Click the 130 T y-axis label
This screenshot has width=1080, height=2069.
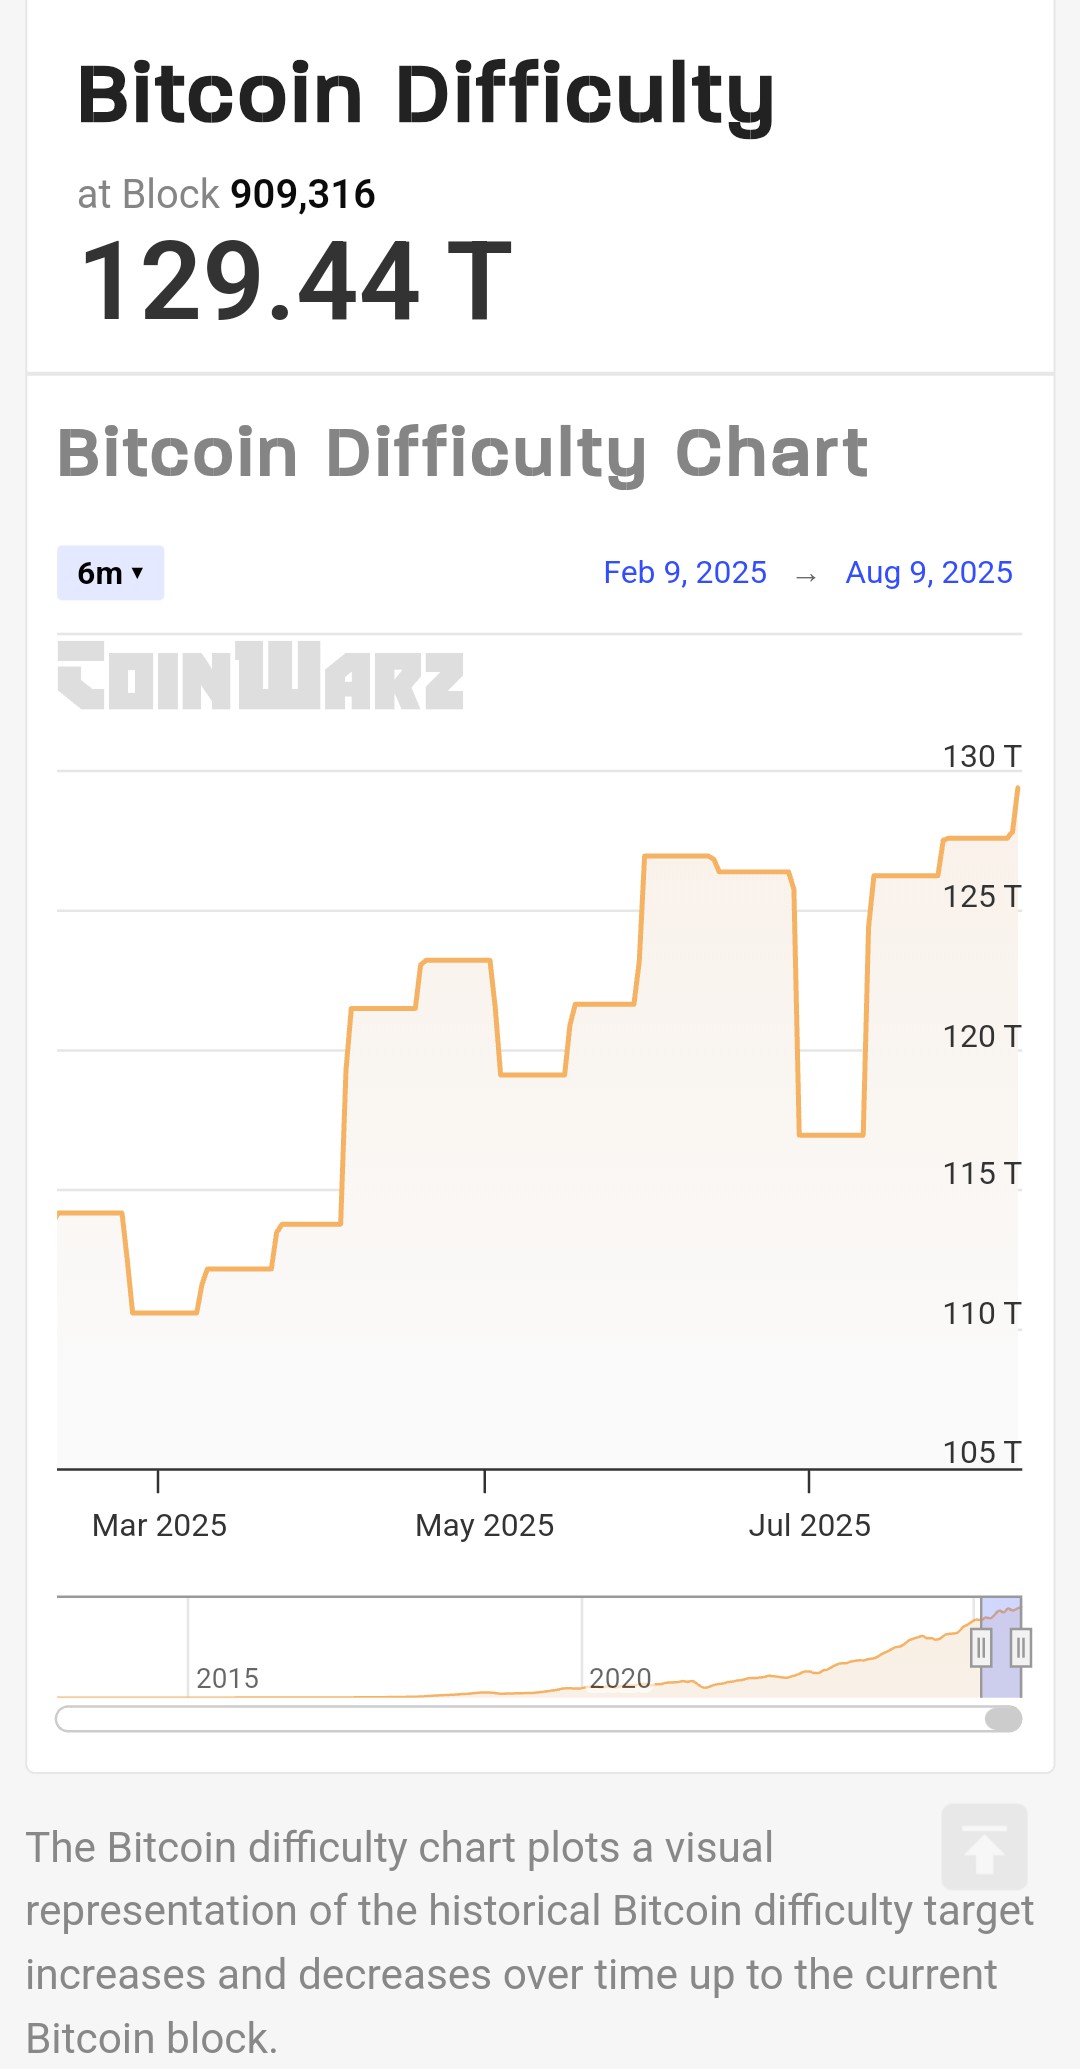point(982,756)
